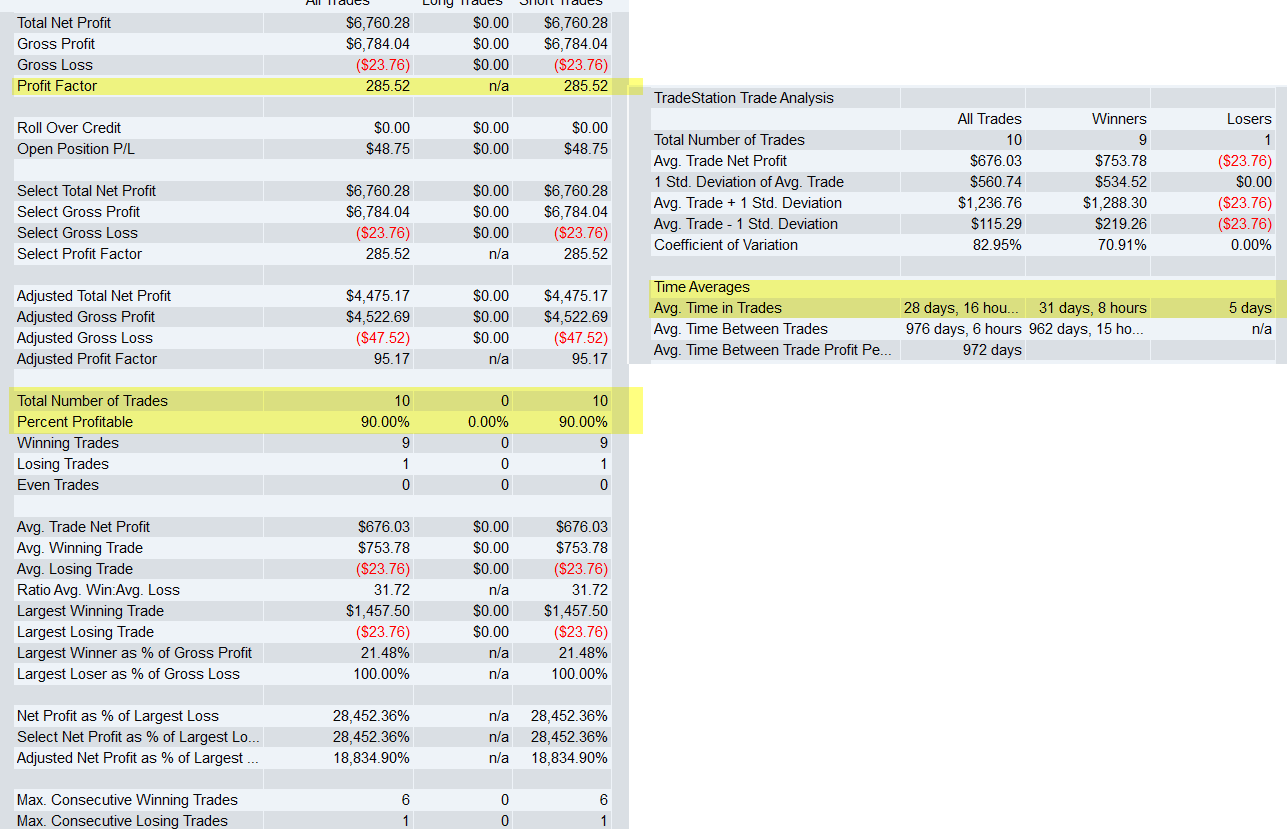Click the 1 Std. Deviation of Avg. Trade label
Image resolution: width=1287 pixels, height=829 pixels.
[x=748, y=182]
